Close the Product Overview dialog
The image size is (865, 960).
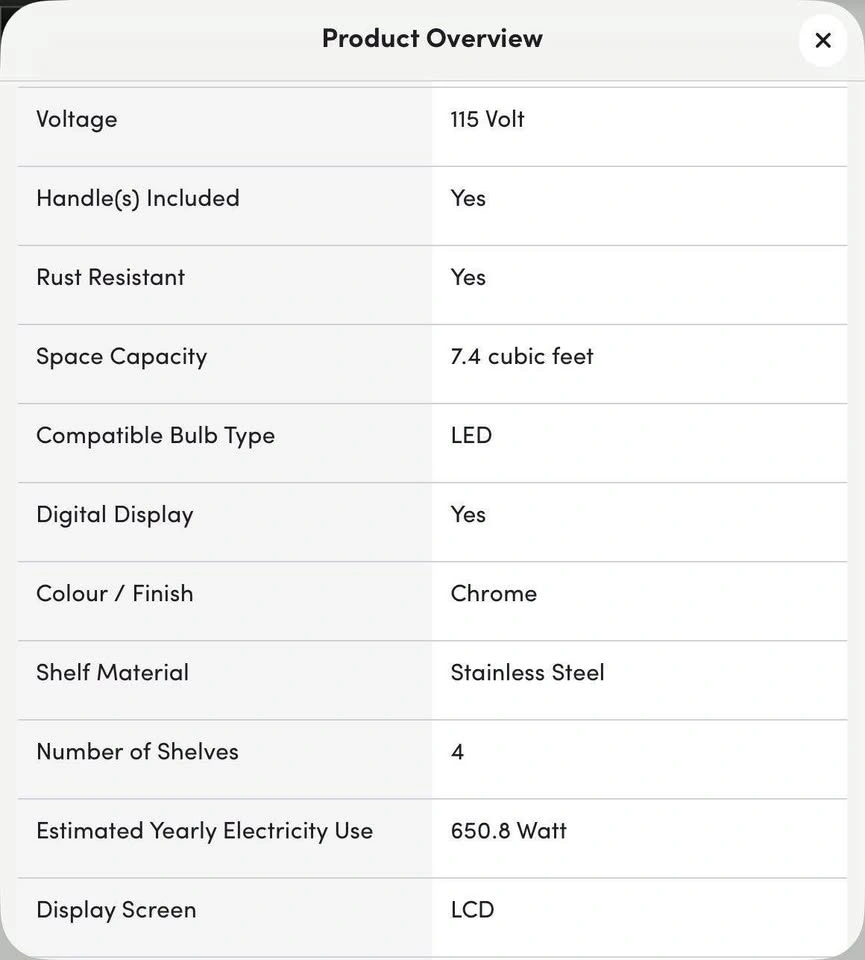[x=823, y=40]
